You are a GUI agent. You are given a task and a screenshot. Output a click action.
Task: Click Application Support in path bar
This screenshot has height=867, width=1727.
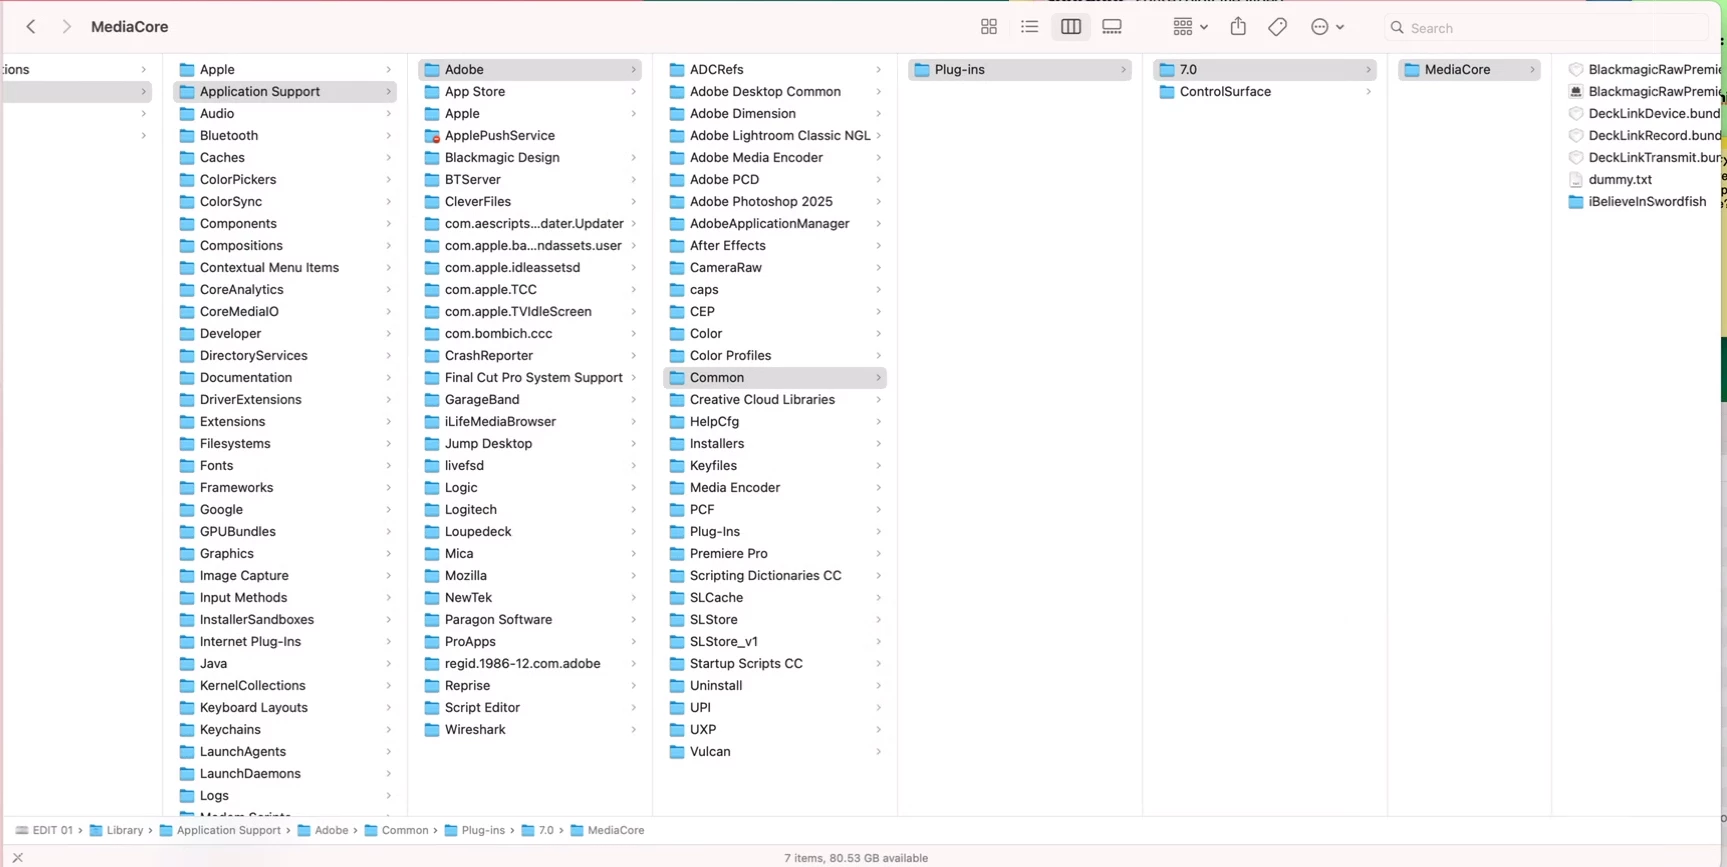point(220,830)
